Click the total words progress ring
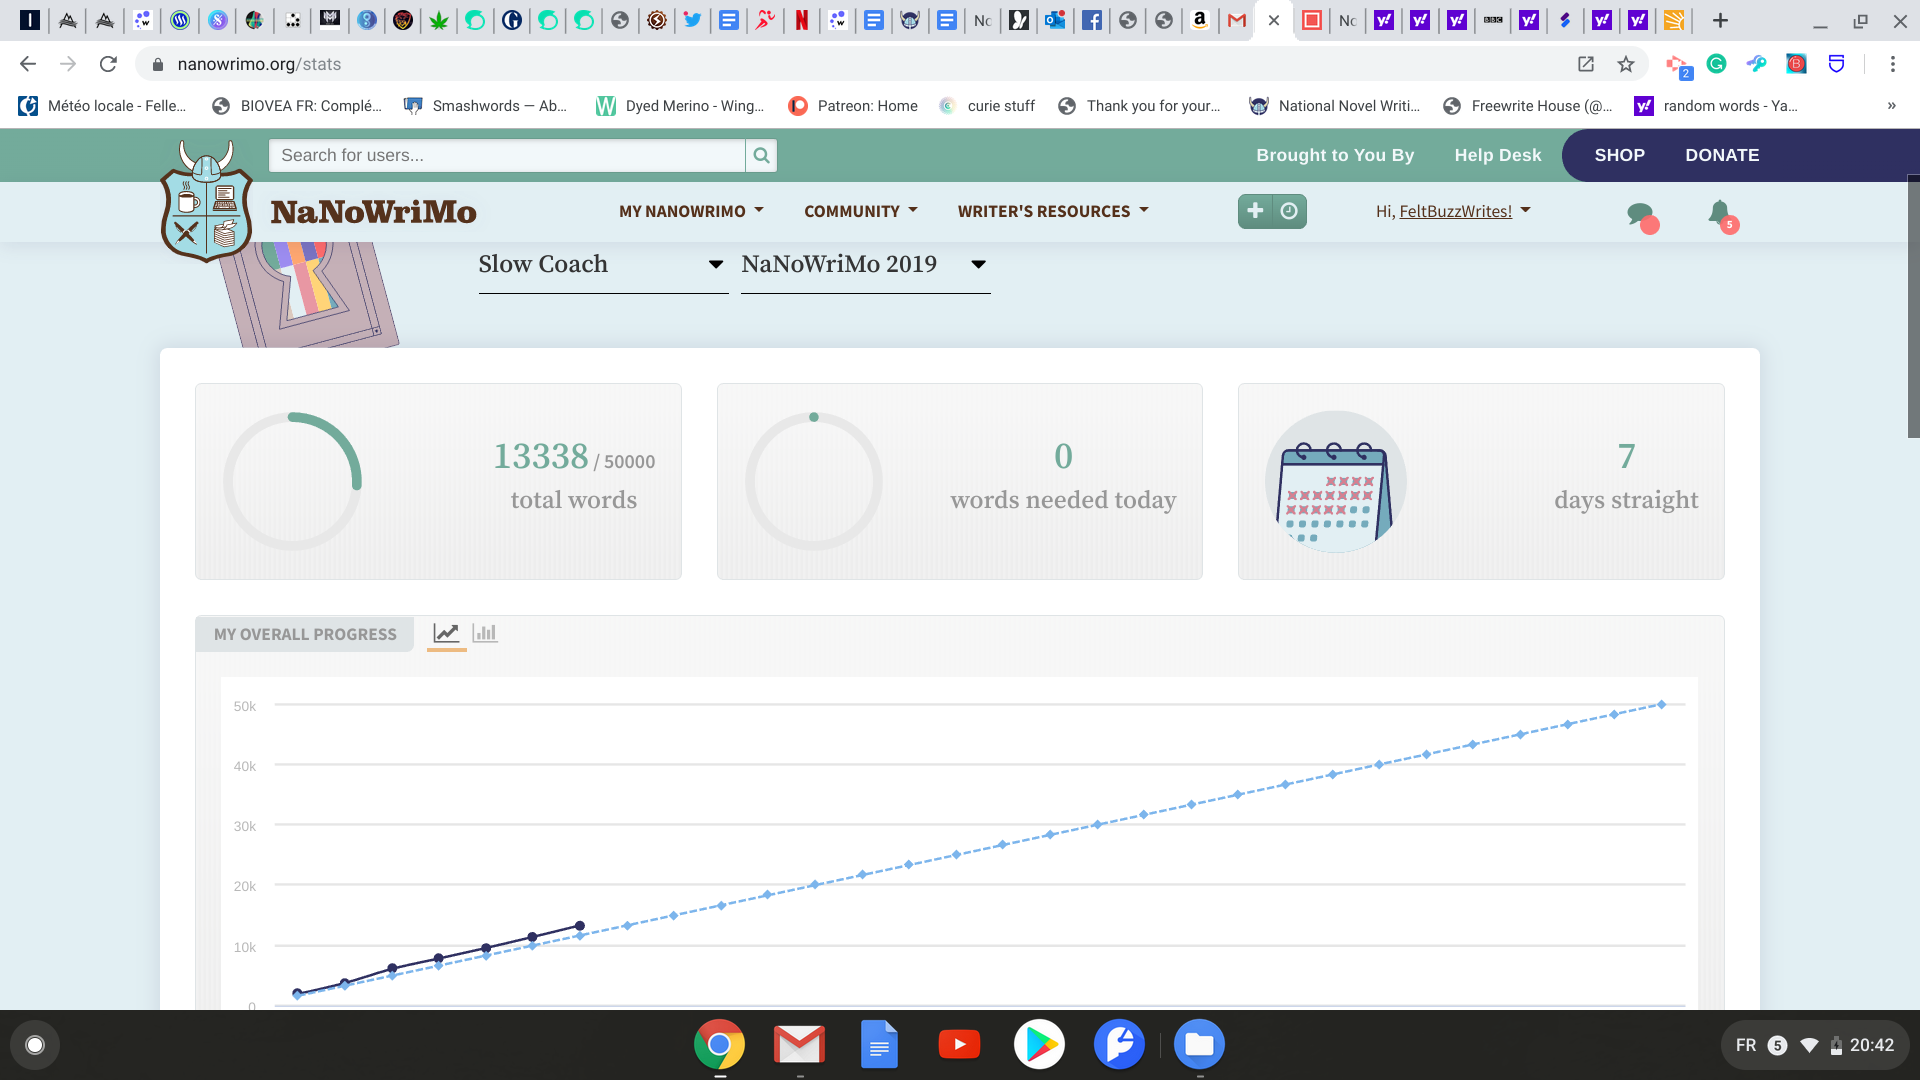This screenshot has width=1920, height=1080. pos(292,481)
